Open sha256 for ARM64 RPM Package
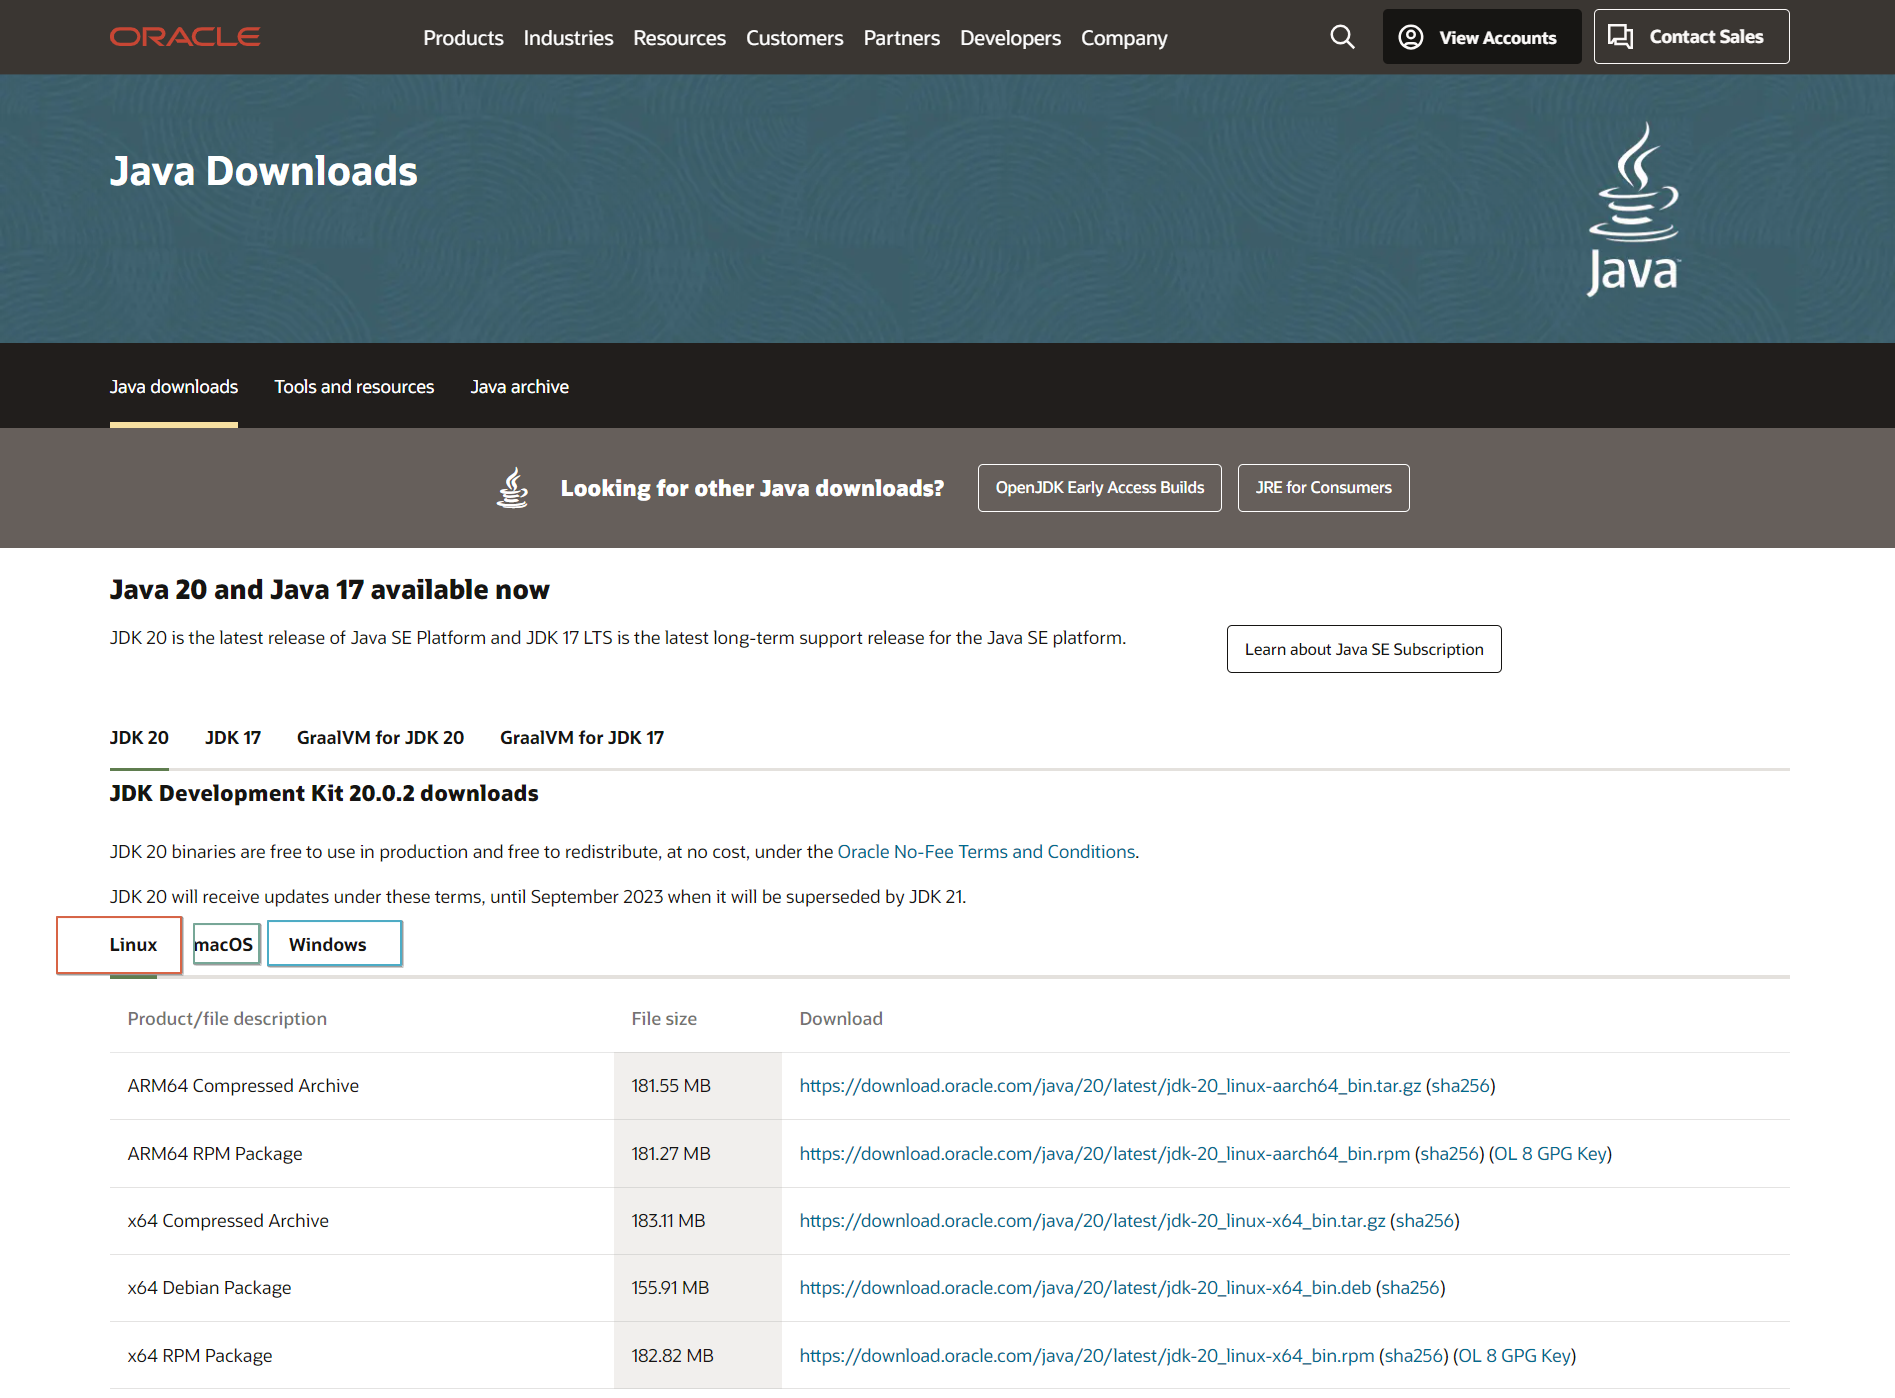 (1449, 1154)
